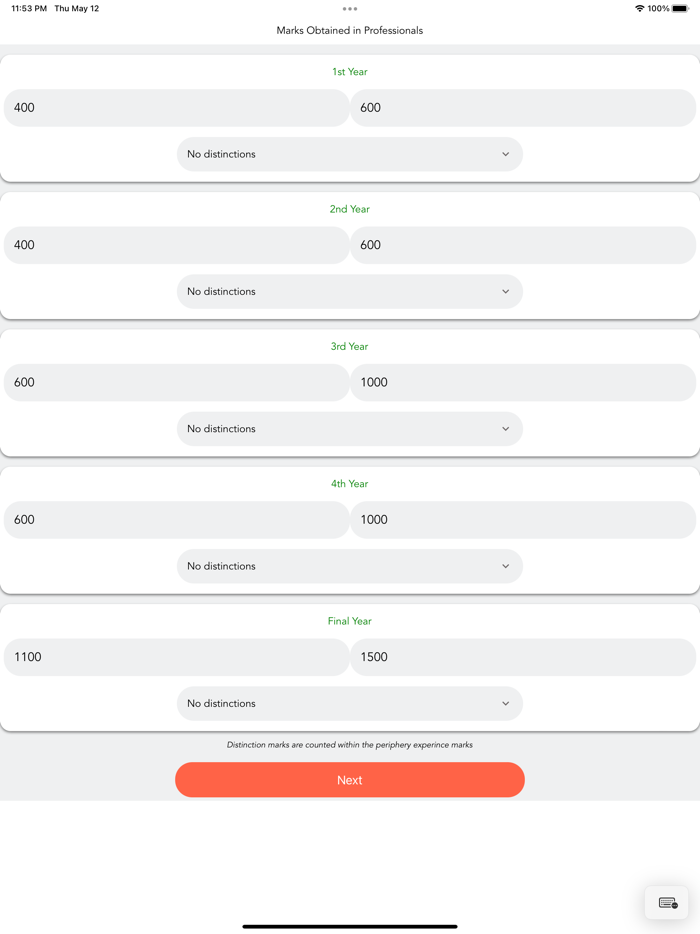
Task: Select the Final Year section header
Action: [349, 620]
